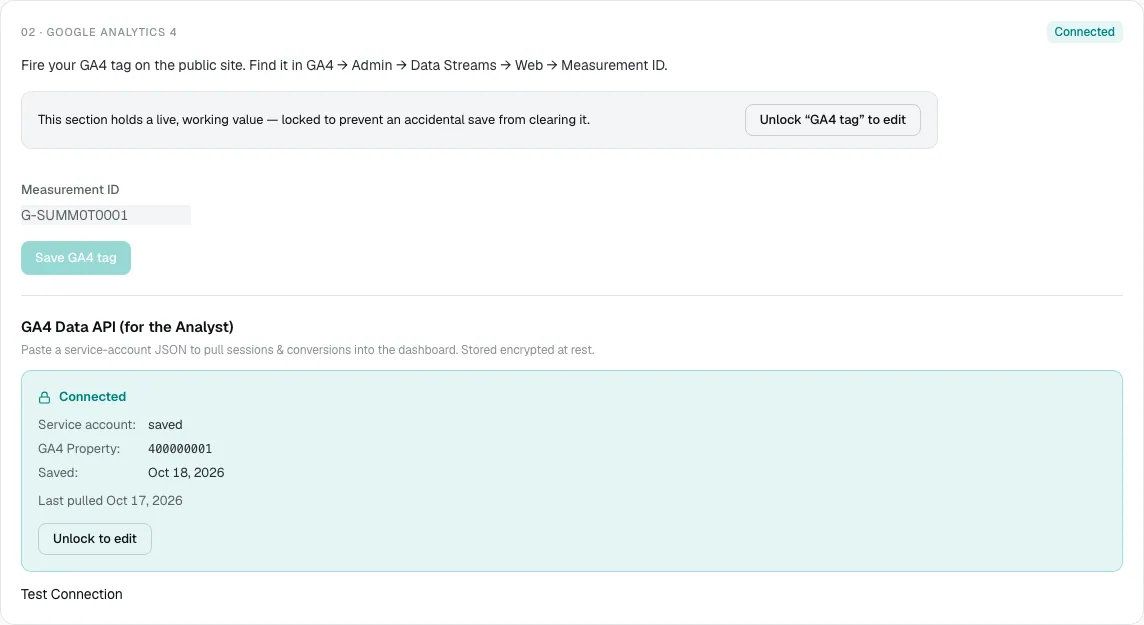1144x625 pixels.
Task: Click the Last pulled Oct 17, 2026 text
Action: coord(110,500)
